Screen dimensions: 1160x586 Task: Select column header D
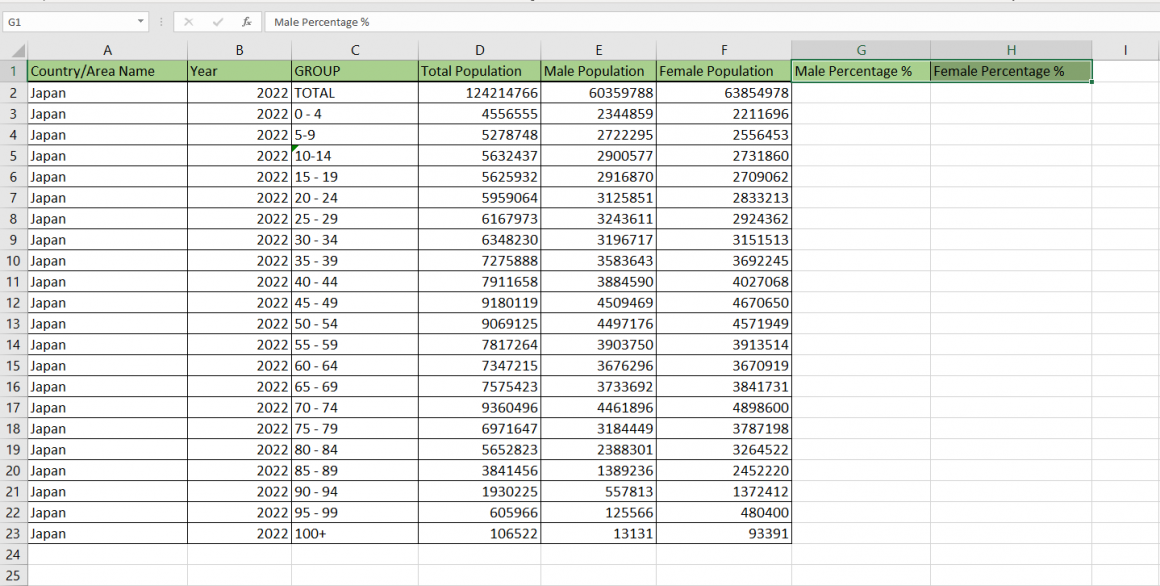click(x=479, y=50)
